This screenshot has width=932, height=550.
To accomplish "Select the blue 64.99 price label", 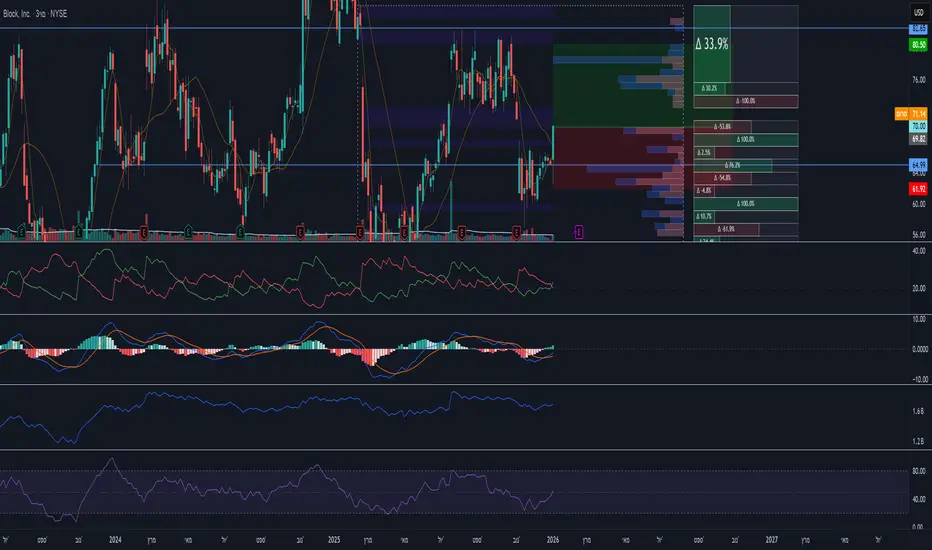I will click(918, 165).
